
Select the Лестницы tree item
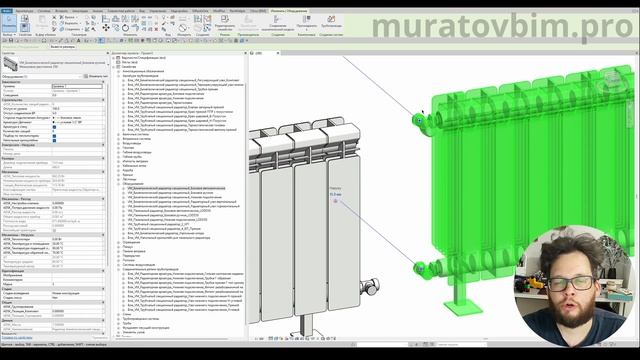click(130, 179)
